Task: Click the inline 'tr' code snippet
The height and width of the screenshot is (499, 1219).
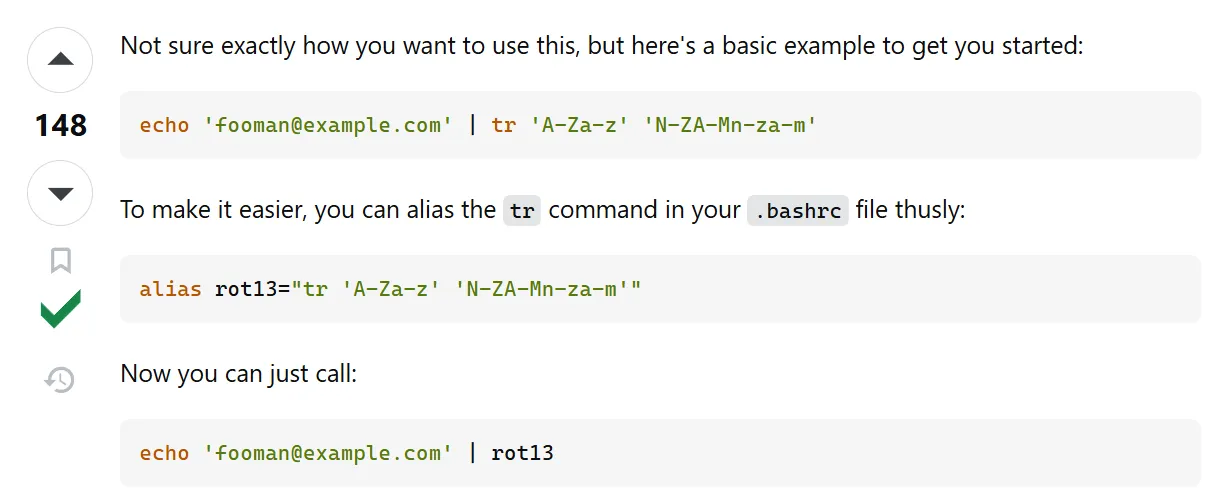Action: (x=521, y=211)
